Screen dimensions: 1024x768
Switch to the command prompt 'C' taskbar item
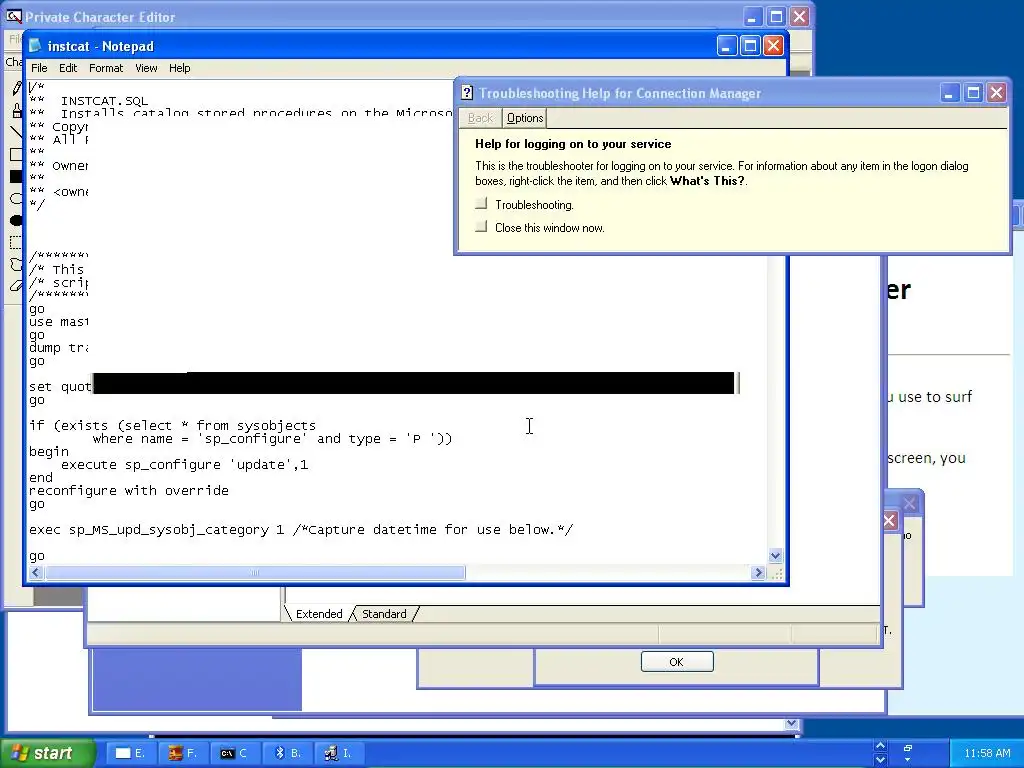pyautogui.click(x=234, y=753)
